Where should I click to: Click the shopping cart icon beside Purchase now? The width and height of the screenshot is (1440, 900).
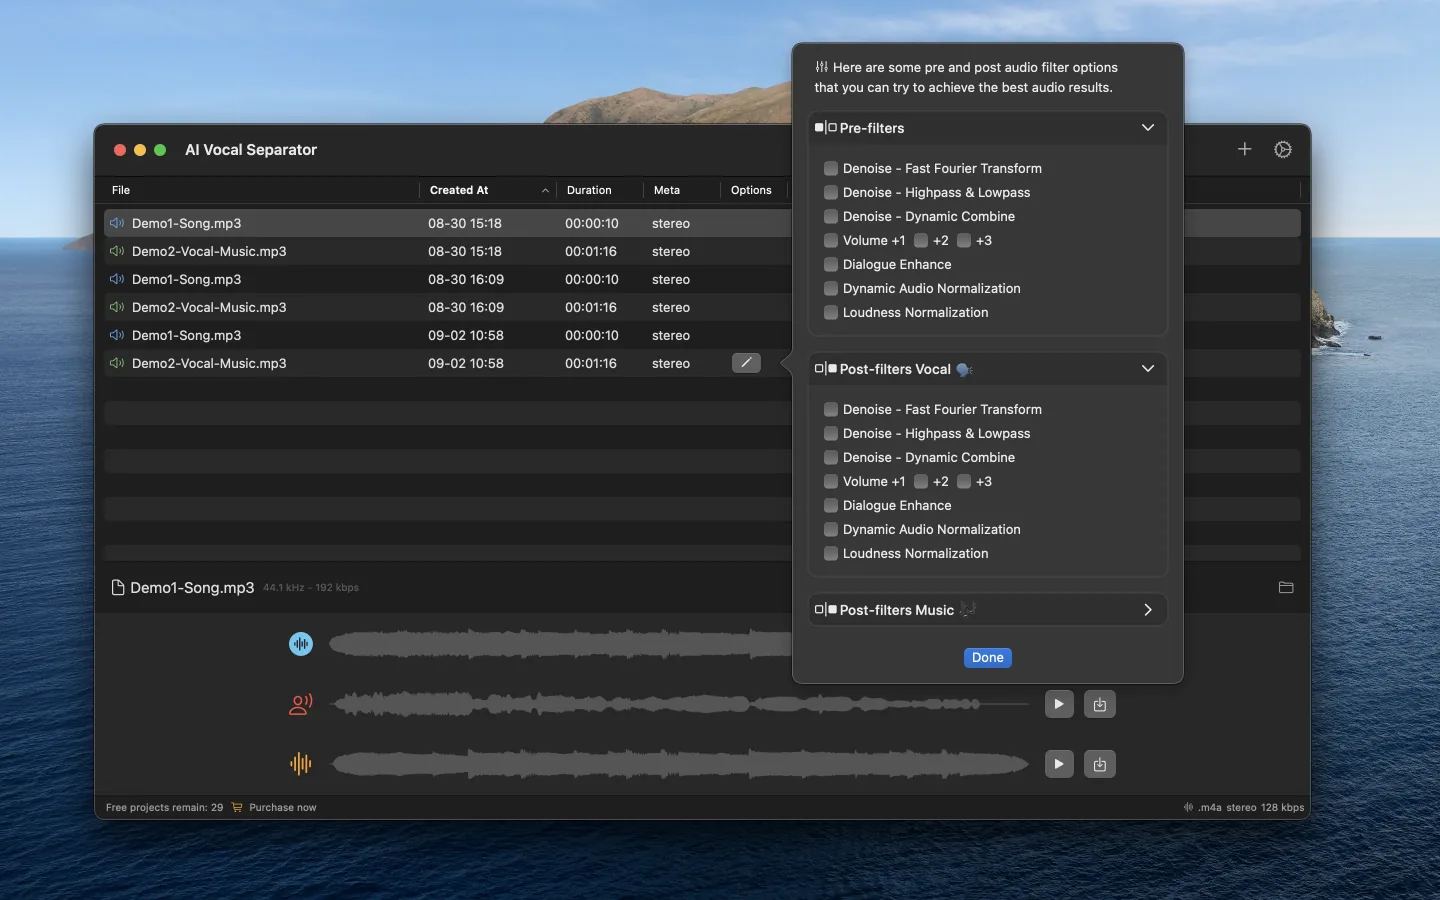[x=237, y=807]
